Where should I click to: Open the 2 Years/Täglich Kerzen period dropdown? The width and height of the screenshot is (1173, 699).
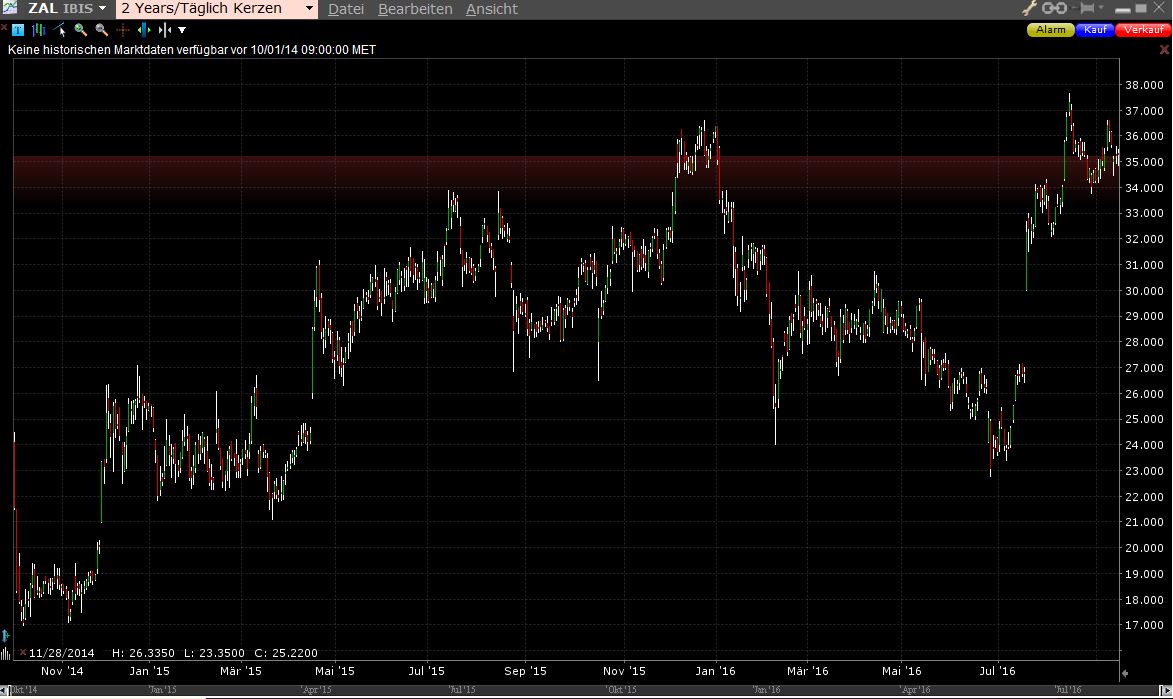point(310,8)
